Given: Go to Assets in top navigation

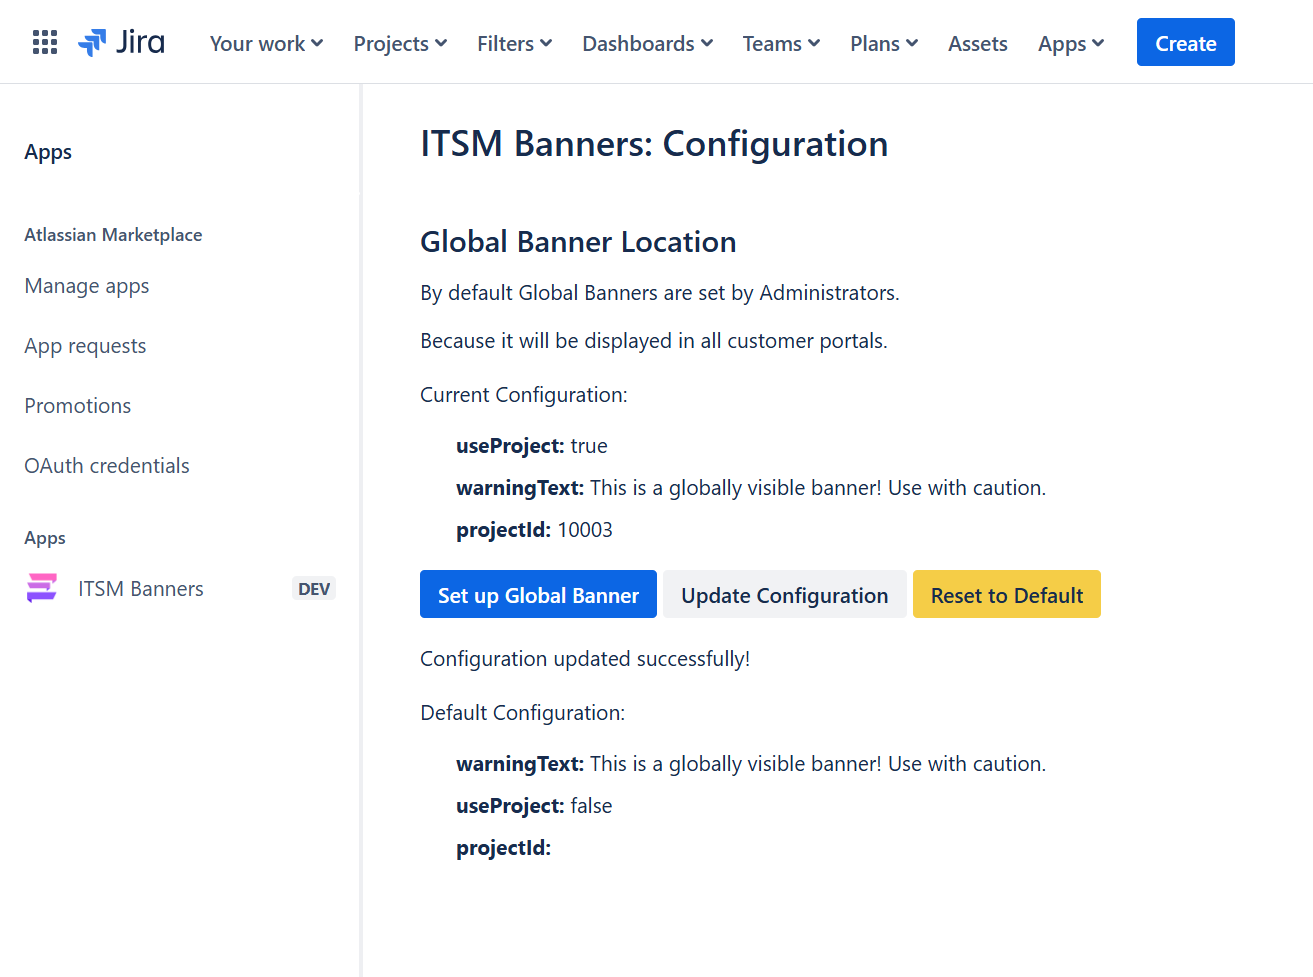Looking at the screenshot, I should [978, 43].
